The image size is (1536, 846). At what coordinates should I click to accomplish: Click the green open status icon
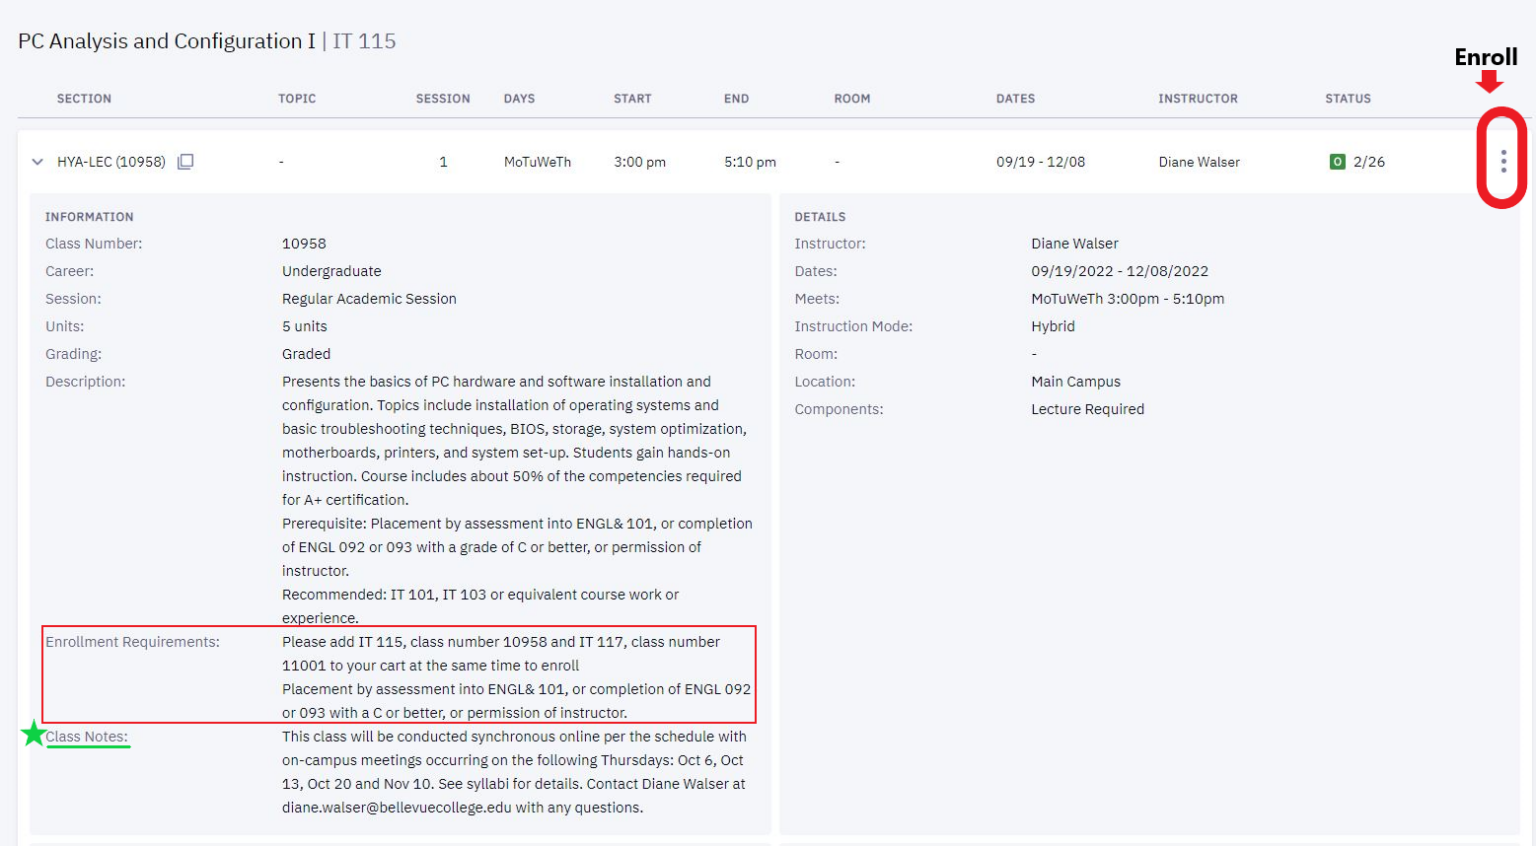[x=1337, y=161]
